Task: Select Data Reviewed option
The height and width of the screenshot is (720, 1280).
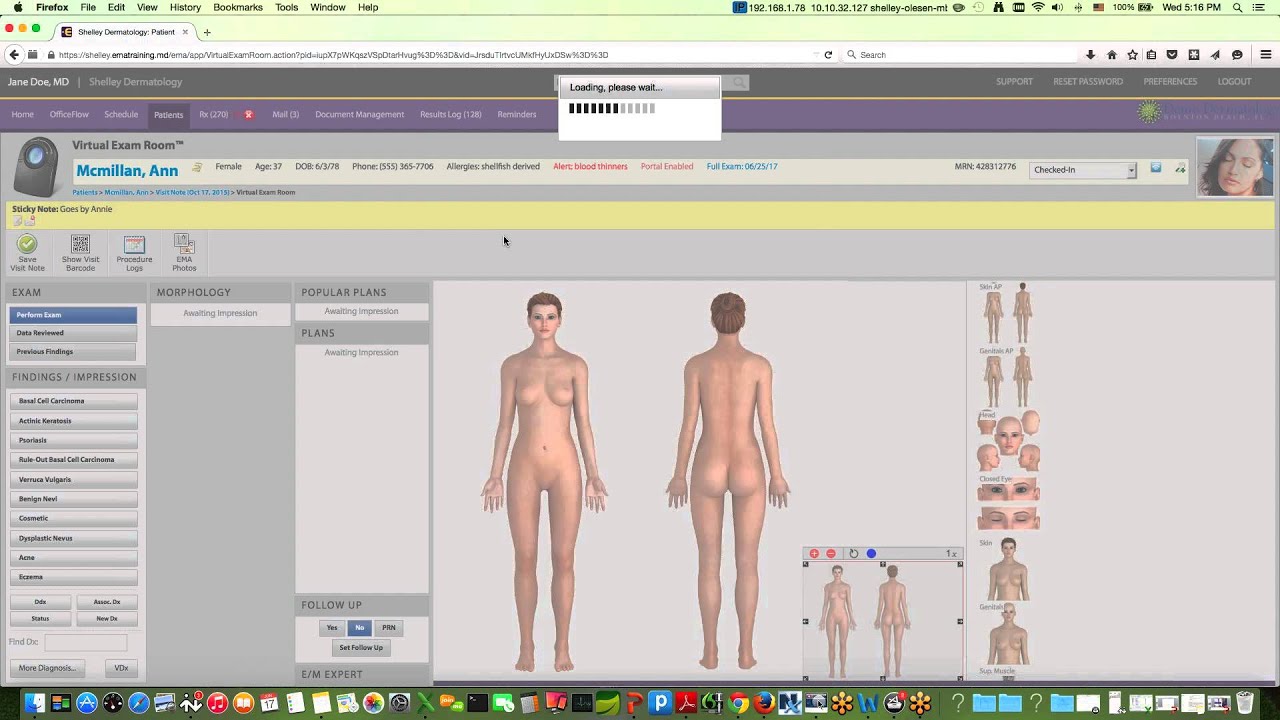Action: [x=73, y=333]
